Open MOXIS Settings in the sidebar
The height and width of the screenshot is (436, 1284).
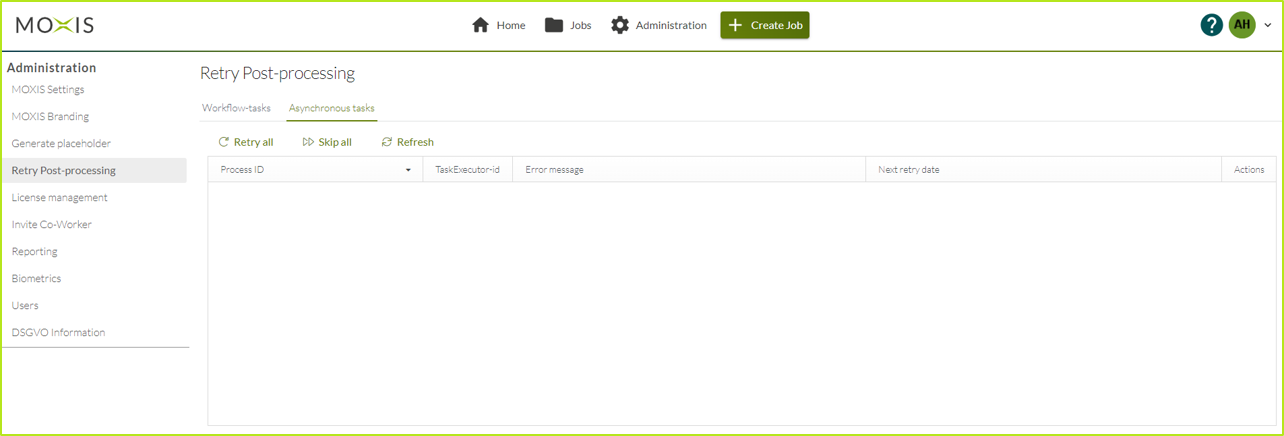[48, 90]
